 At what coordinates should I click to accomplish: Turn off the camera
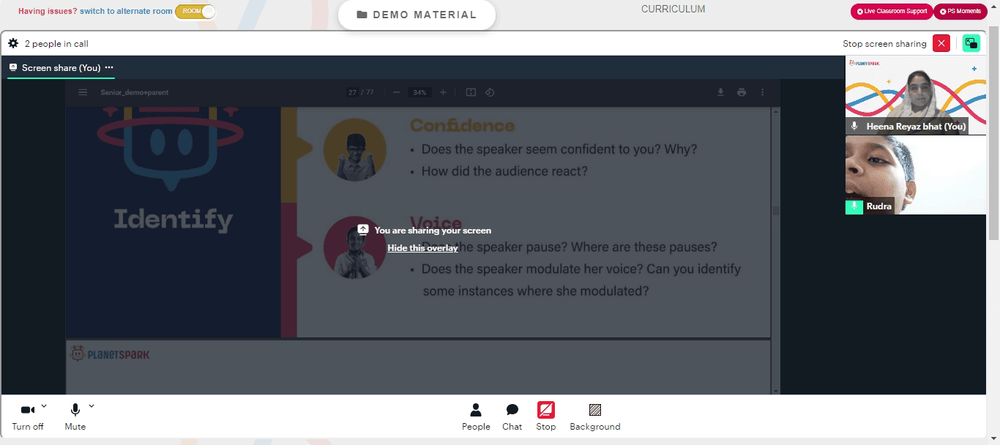27,418
